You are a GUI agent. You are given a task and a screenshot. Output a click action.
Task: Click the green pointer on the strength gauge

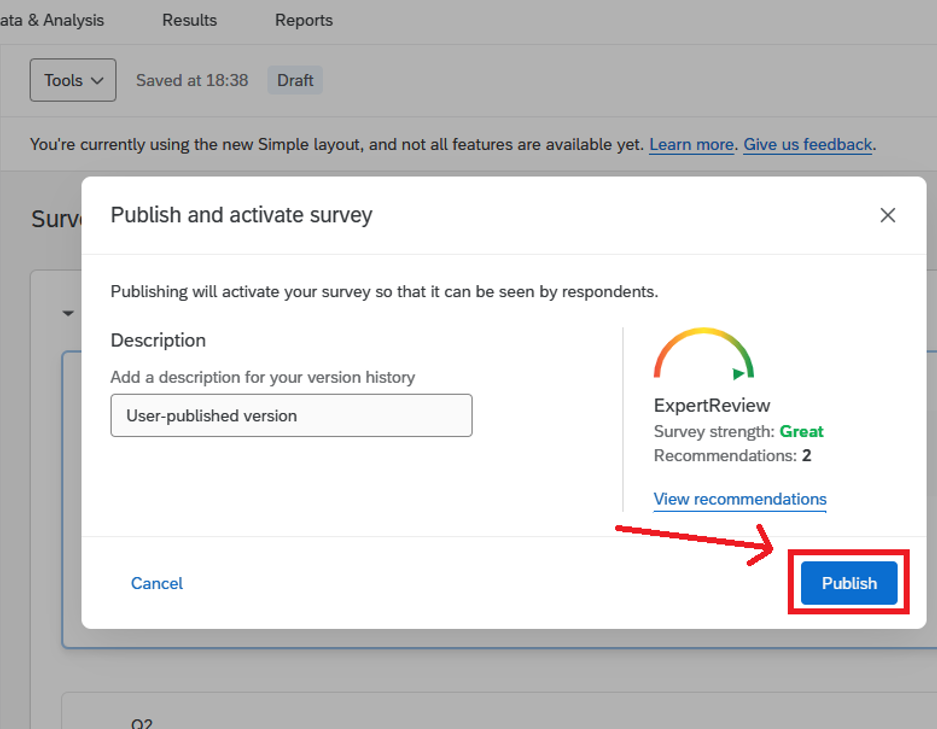pos(739,374)
